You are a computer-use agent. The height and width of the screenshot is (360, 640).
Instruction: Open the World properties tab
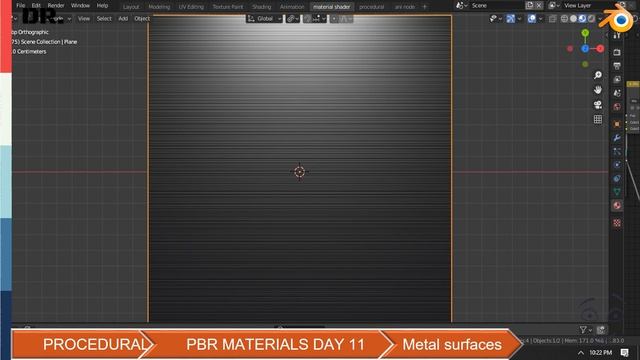click(617, 107)
